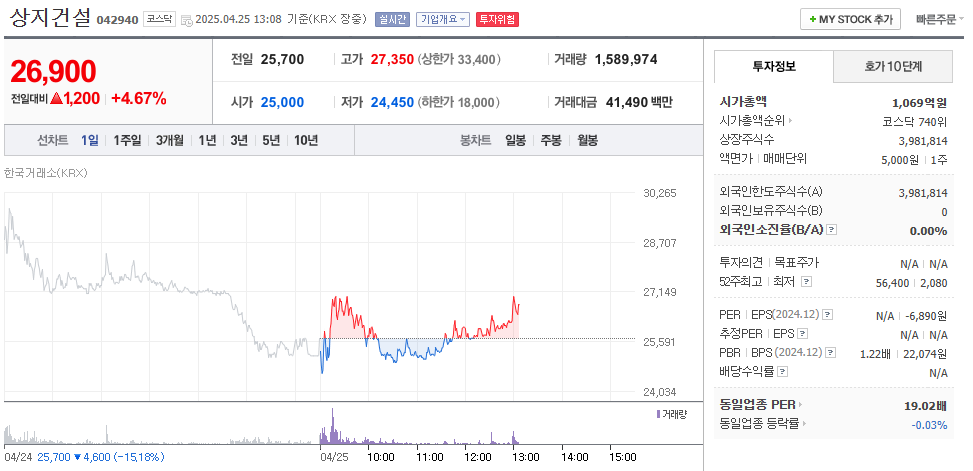Click the 상한가 33,400 limit text

click(459, 60)
